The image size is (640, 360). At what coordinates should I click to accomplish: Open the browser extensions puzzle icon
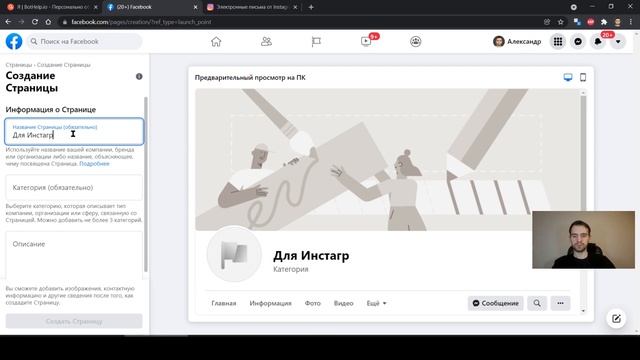tap(604, 22)
